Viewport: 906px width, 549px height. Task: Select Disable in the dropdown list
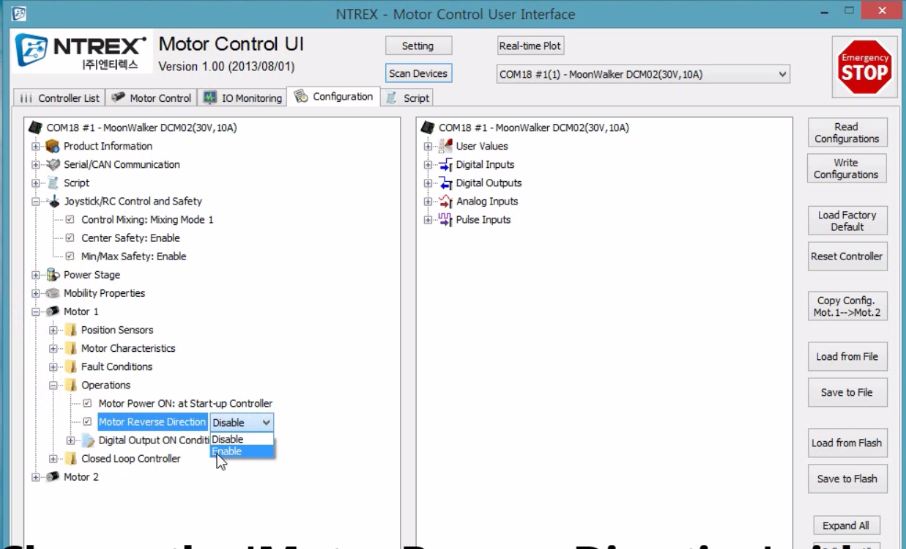[x=242, y=439]
